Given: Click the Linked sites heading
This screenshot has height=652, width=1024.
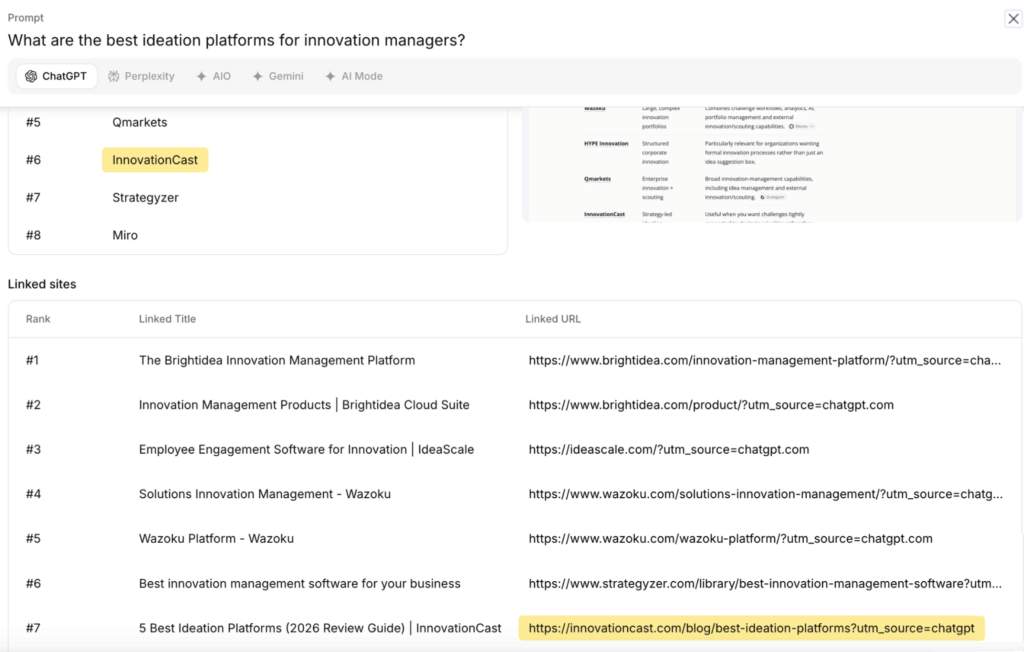Looking at the screenshot, I should point(42,284).
